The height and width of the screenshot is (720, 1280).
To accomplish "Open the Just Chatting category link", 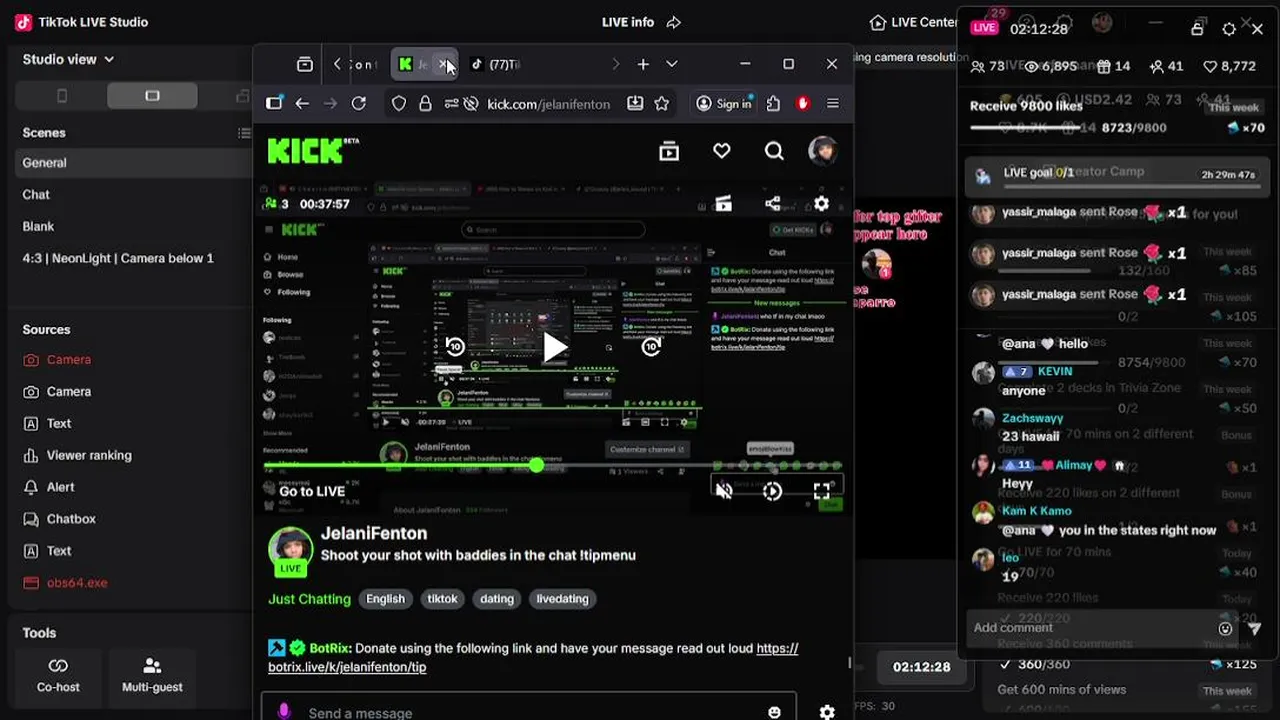I will pyautogui.click(x=309, y=599).
